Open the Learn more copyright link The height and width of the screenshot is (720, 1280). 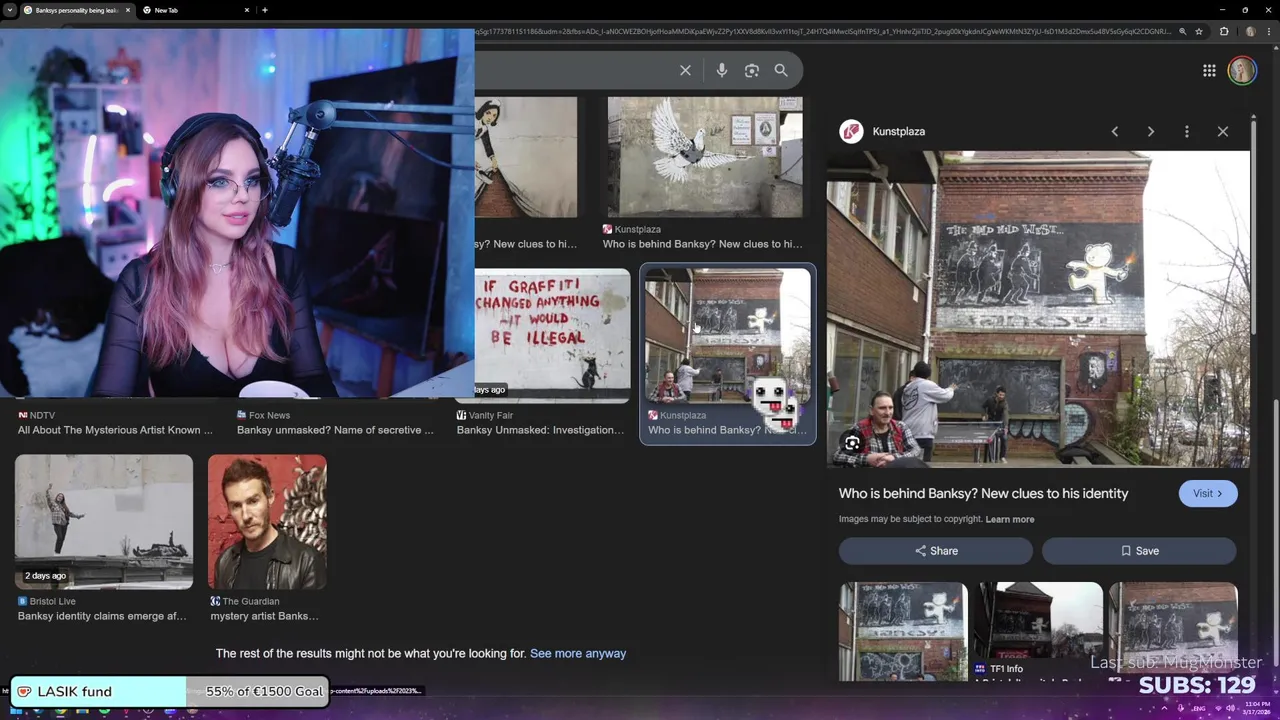(x=1010, y=519)
